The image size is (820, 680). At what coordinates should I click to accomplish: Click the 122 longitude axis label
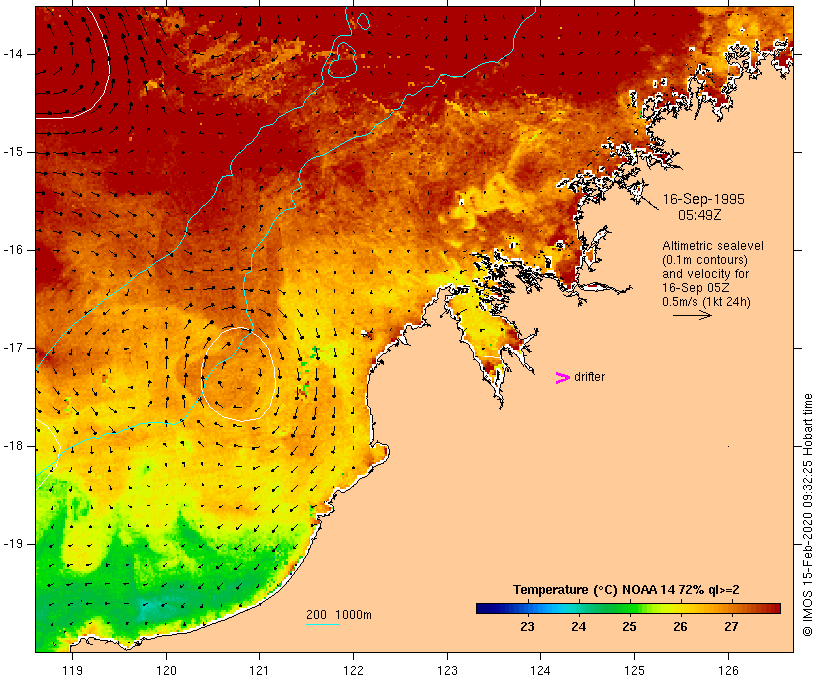click(x=354, y=670)
